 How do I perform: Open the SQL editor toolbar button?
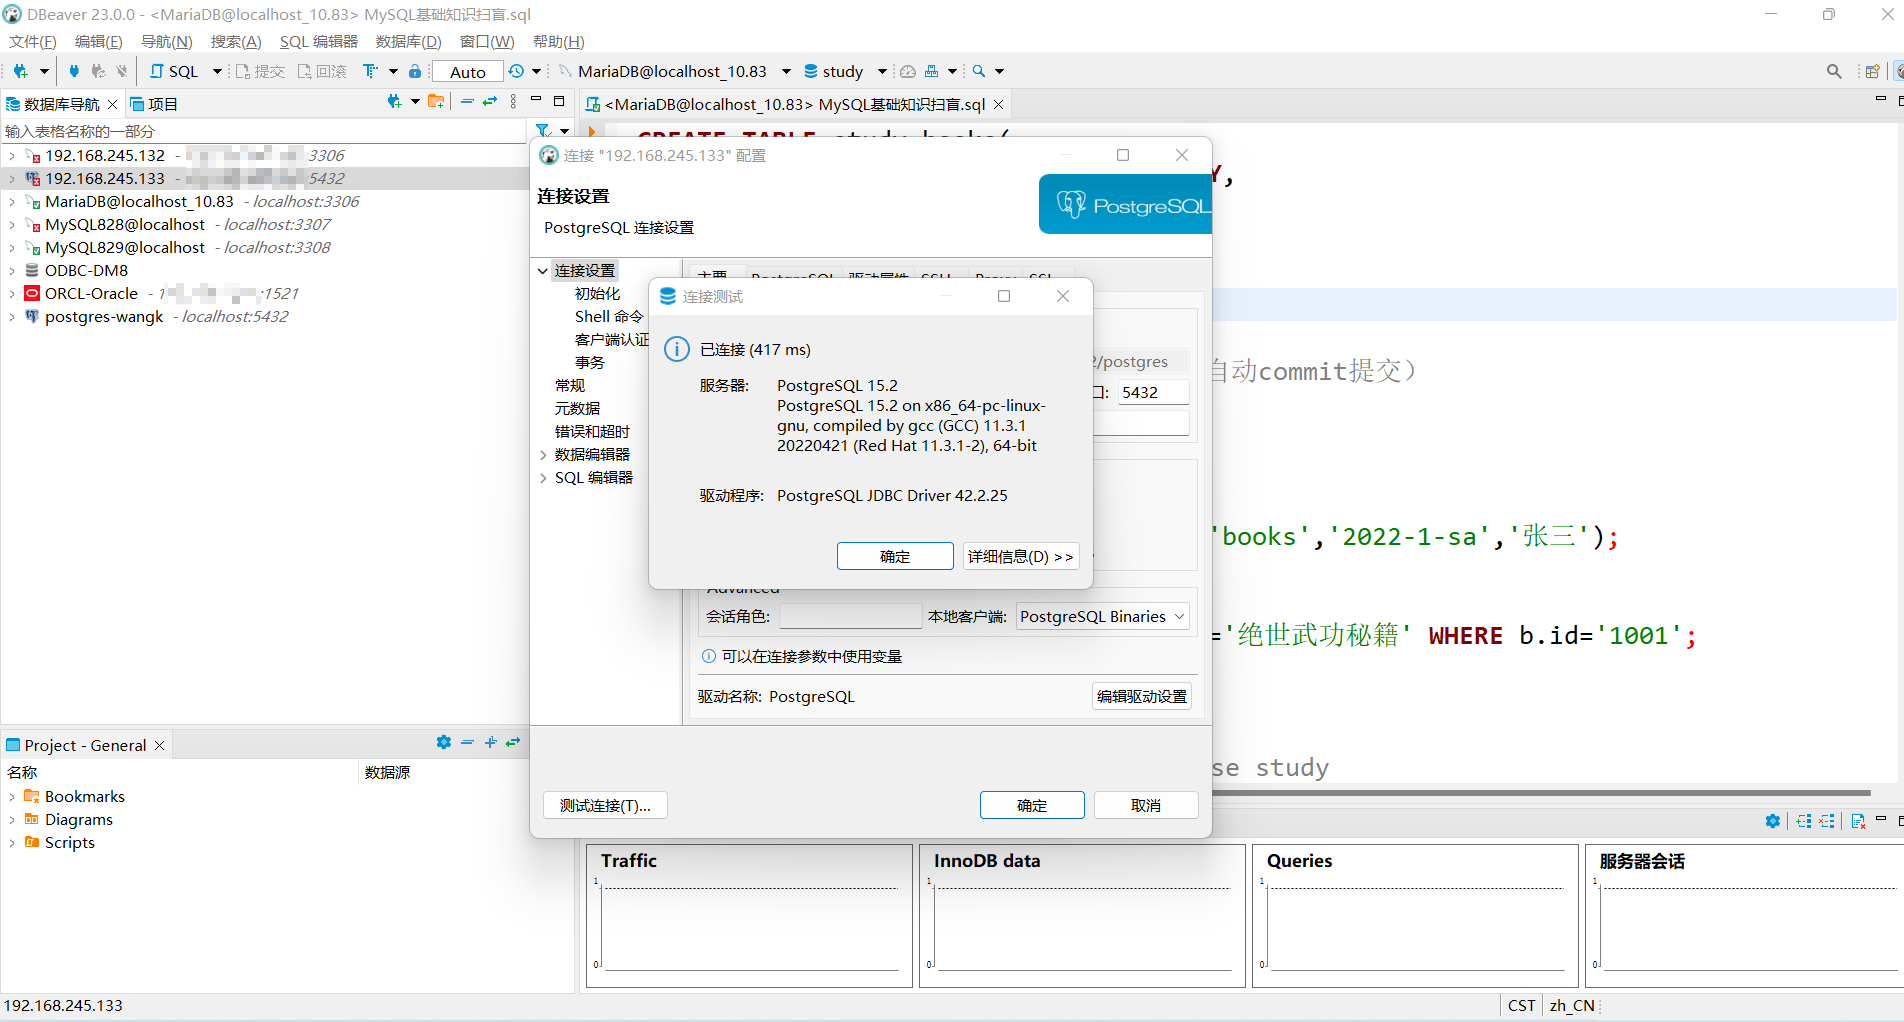[x=175, y=71]
